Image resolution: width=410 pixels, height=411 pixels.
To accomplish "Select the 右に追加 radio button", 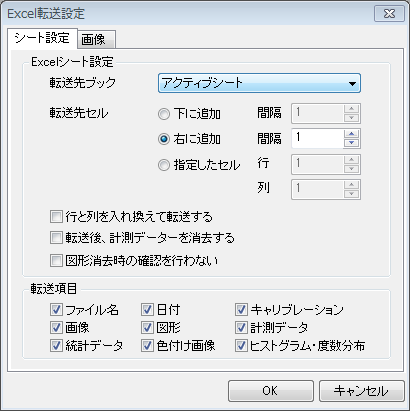I will click(x=164, y=139).
